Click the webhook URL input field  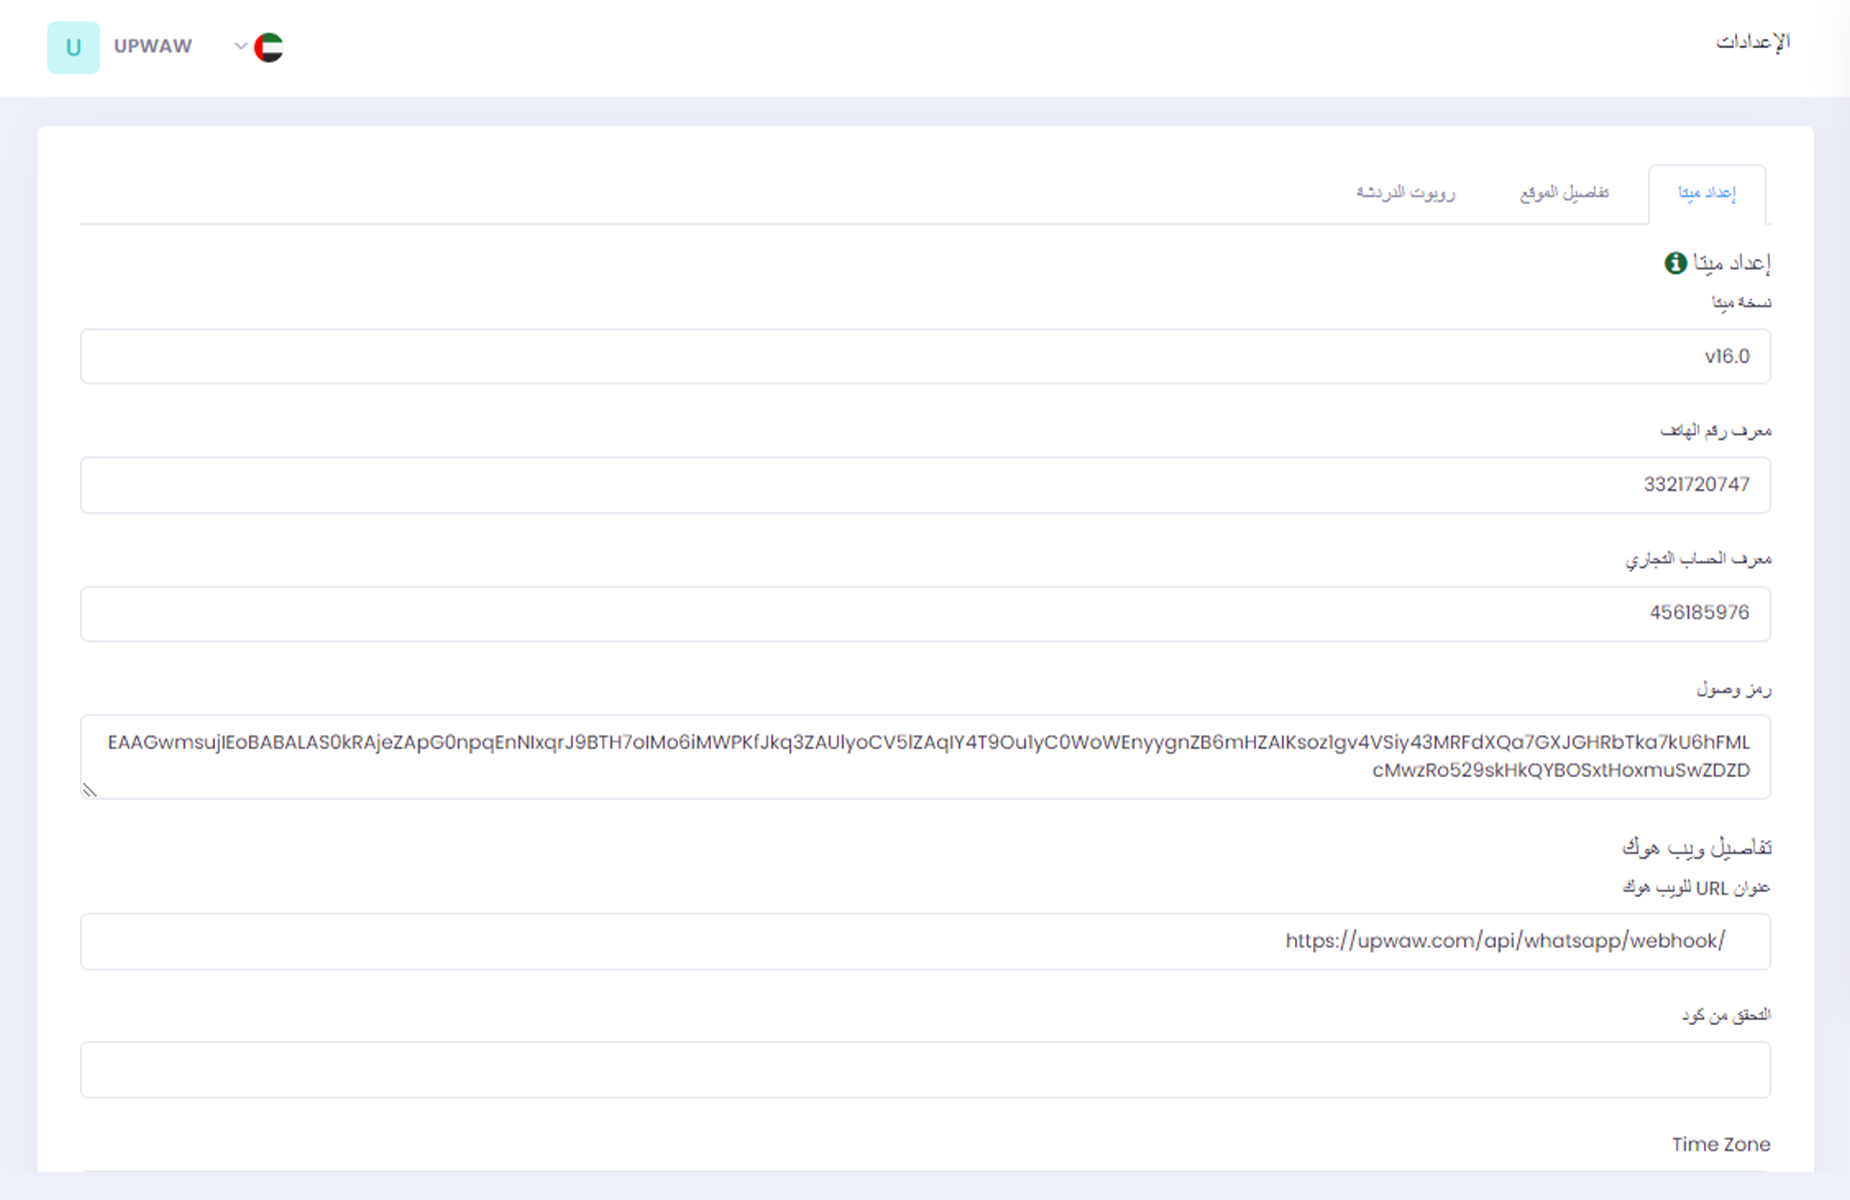pos(925,941)
